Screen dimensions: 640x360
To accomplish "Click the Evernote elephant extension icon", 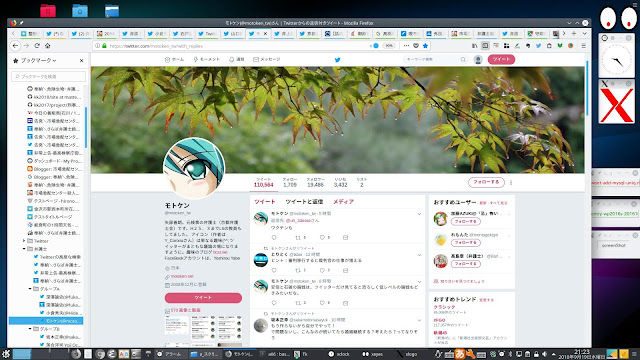I will tap(528, 46).
